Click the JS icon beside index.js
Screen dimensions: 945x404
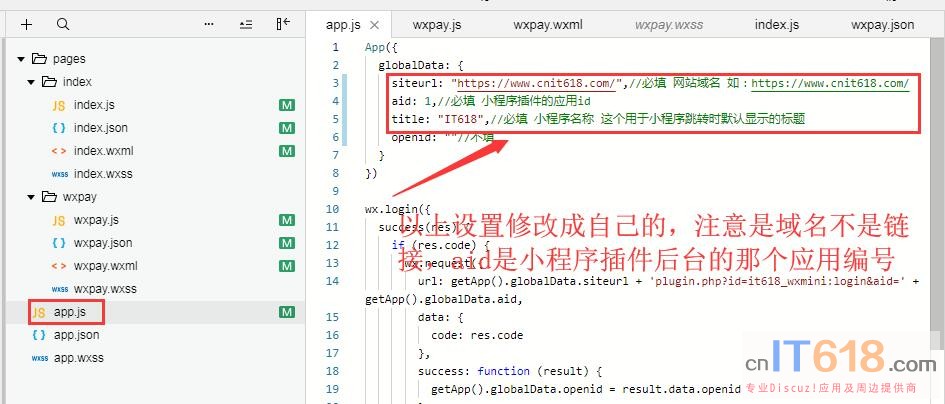point(58,106)
